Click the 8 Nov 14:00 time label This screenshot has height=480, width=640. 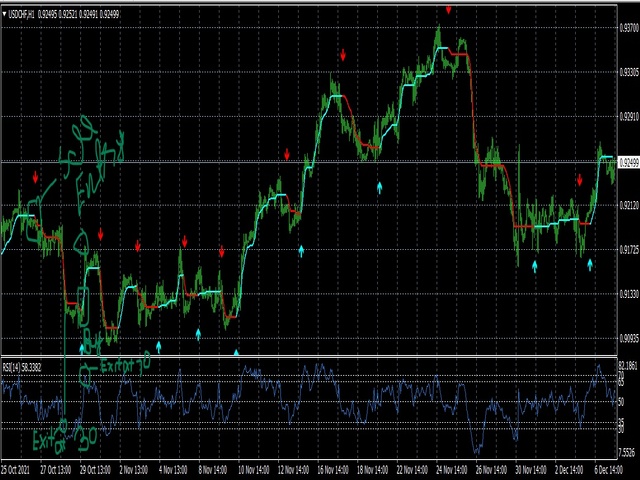point(213,469)
